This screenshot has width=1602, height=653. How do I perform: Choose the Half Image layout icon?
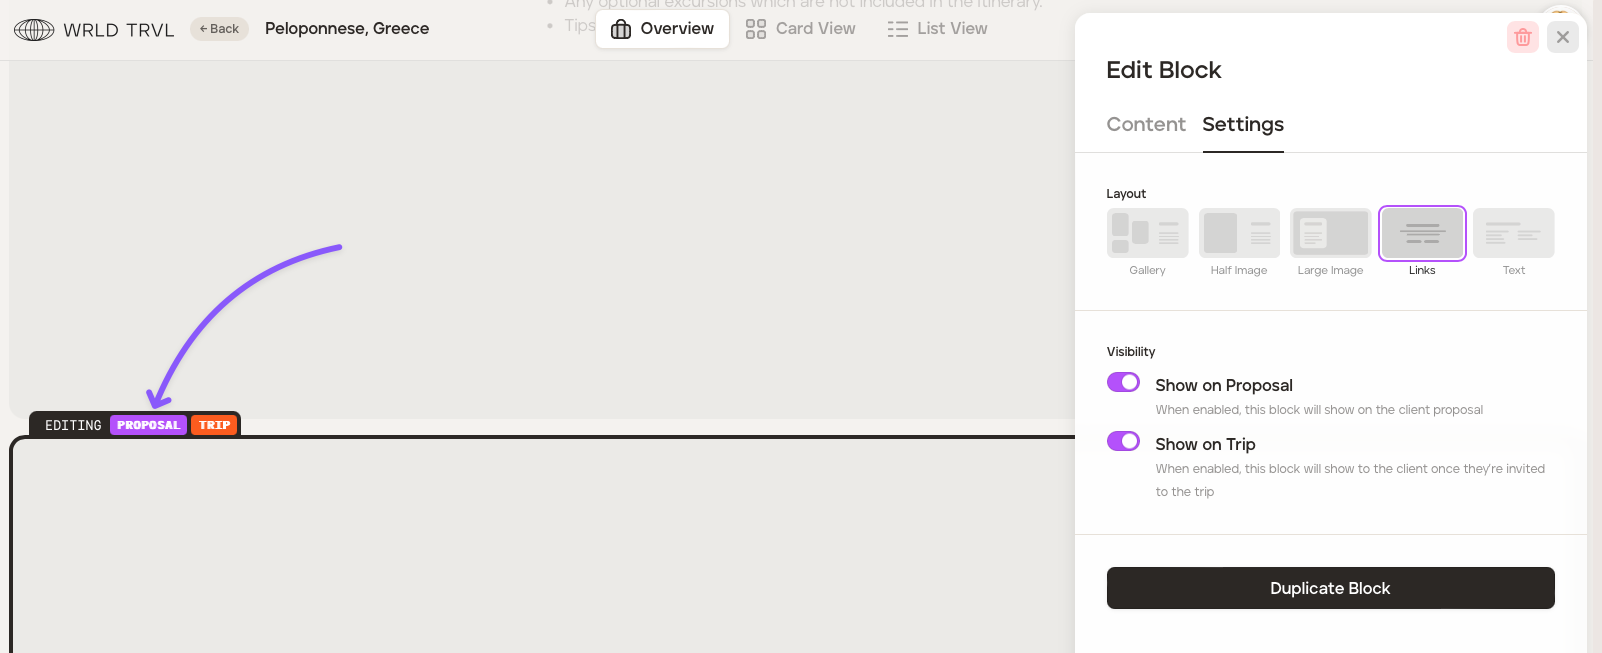point(1239,233)
